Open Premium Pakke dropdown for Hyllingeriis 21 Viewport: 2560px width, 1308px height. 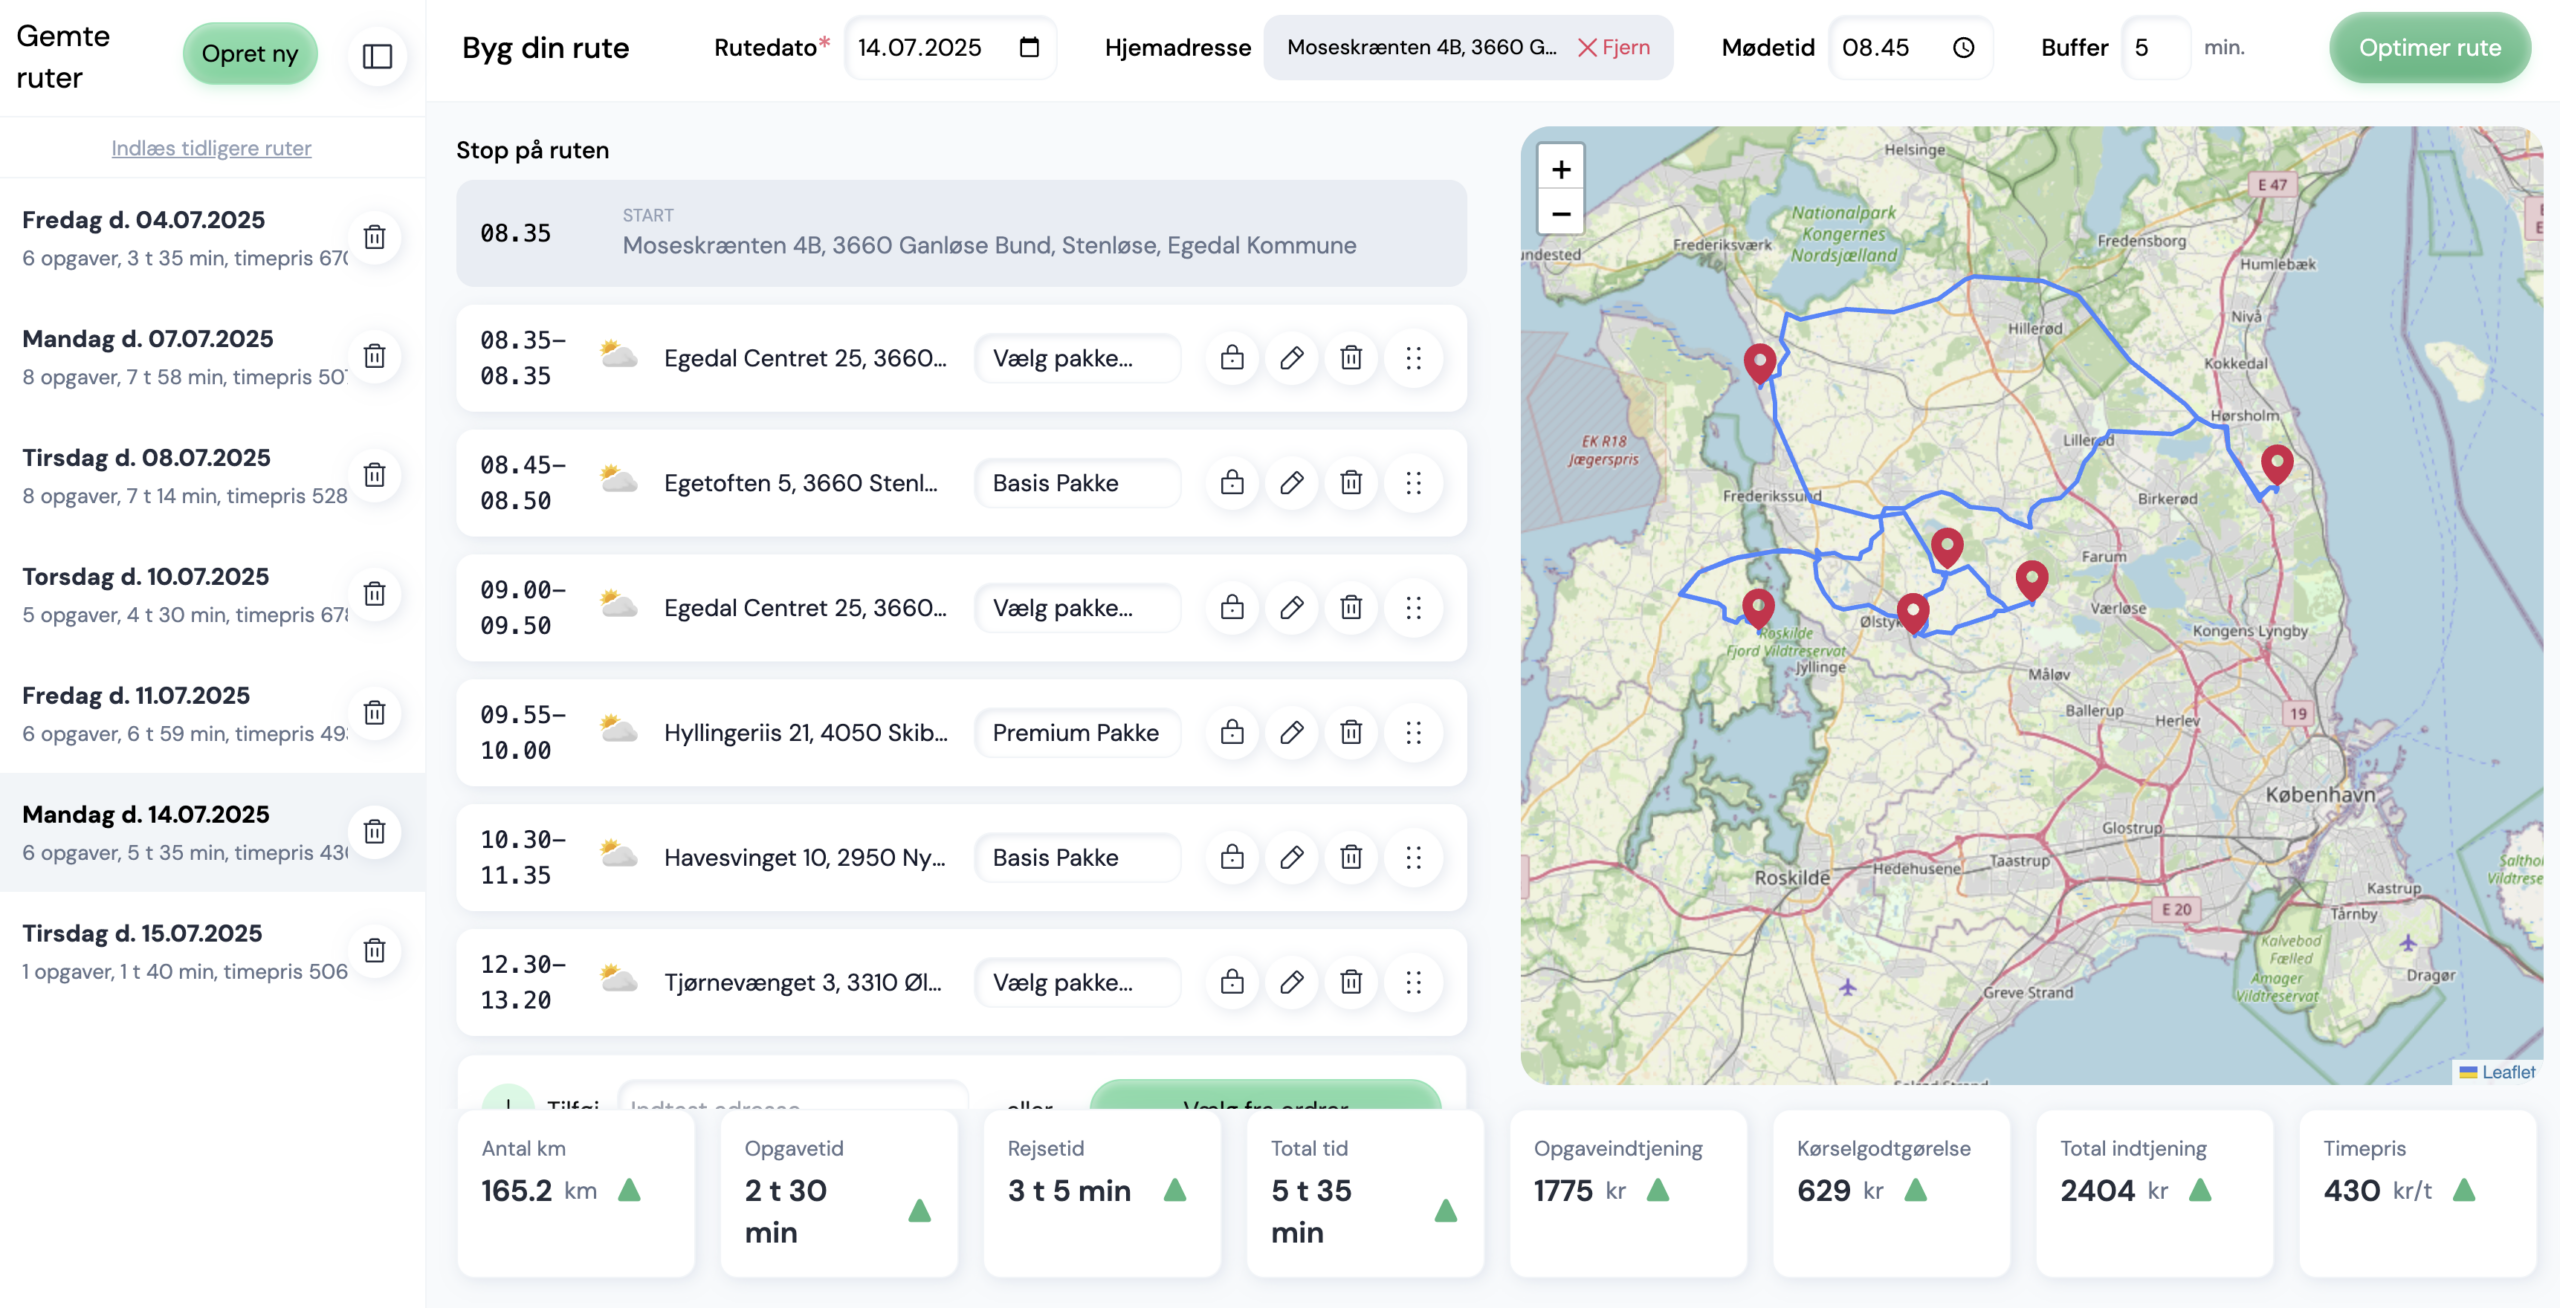pyautogui.click(x=1077, y=733)
